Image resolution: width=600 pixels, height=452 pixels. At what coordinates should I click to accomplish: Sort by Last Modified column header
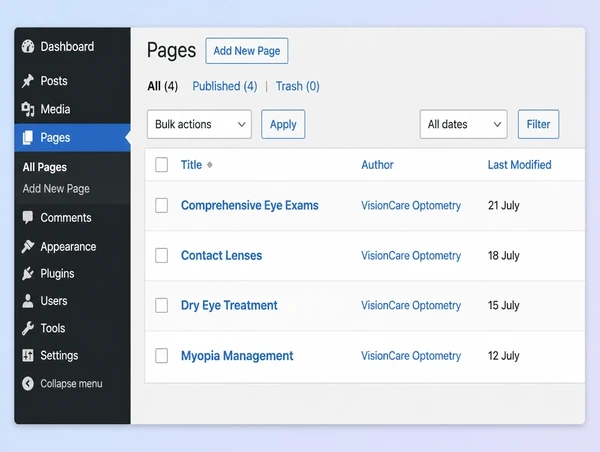(519, 165)
